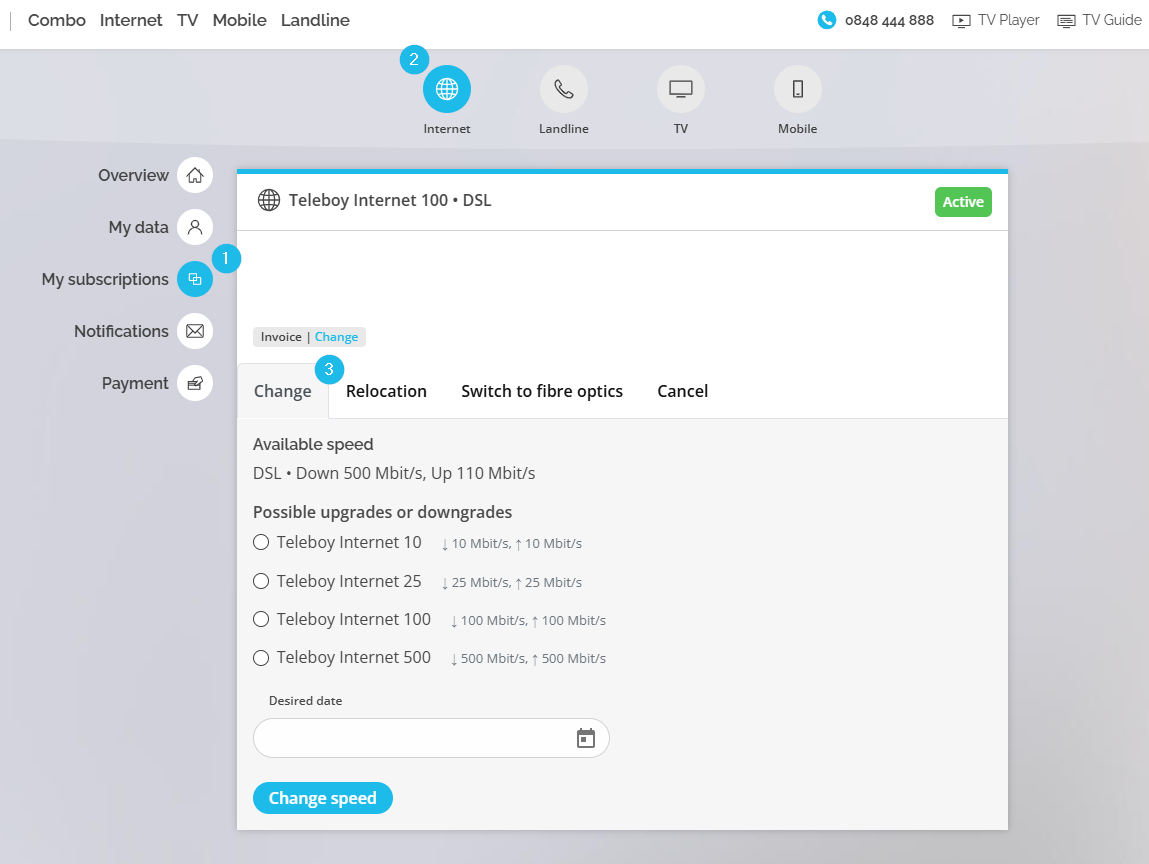Open the Landline phone icon
The height and width of the screenshot is (864, 1149).
564,89
